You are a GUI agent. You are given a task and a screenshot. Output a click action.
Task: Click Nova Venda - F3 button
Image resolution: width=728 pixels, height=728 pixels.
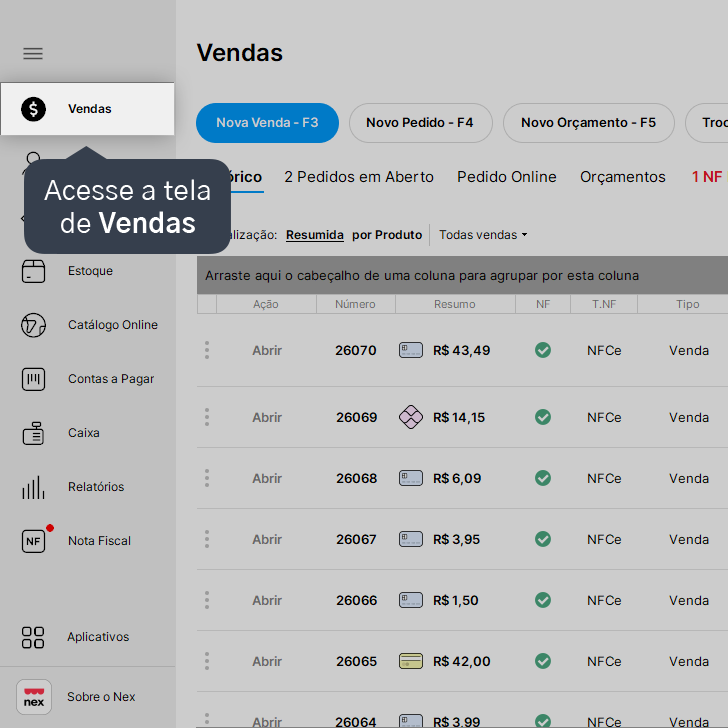pos(267,123)
